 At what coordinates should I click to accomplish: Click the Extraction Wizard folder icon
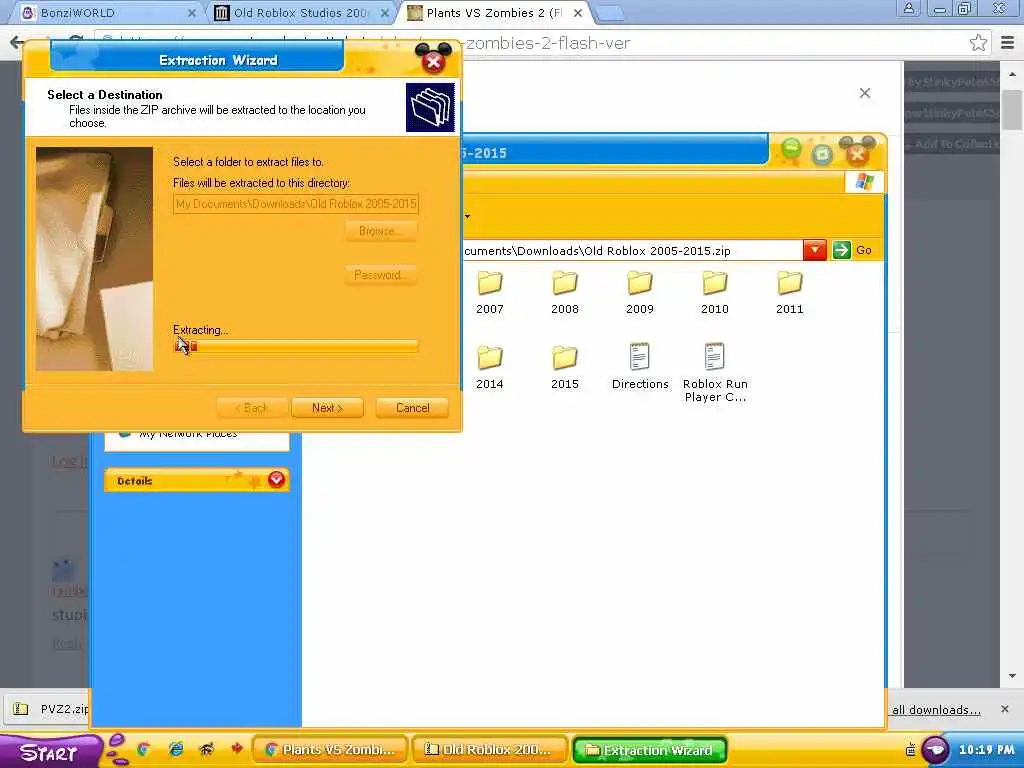pyautogui.click(x=430, y=107)
